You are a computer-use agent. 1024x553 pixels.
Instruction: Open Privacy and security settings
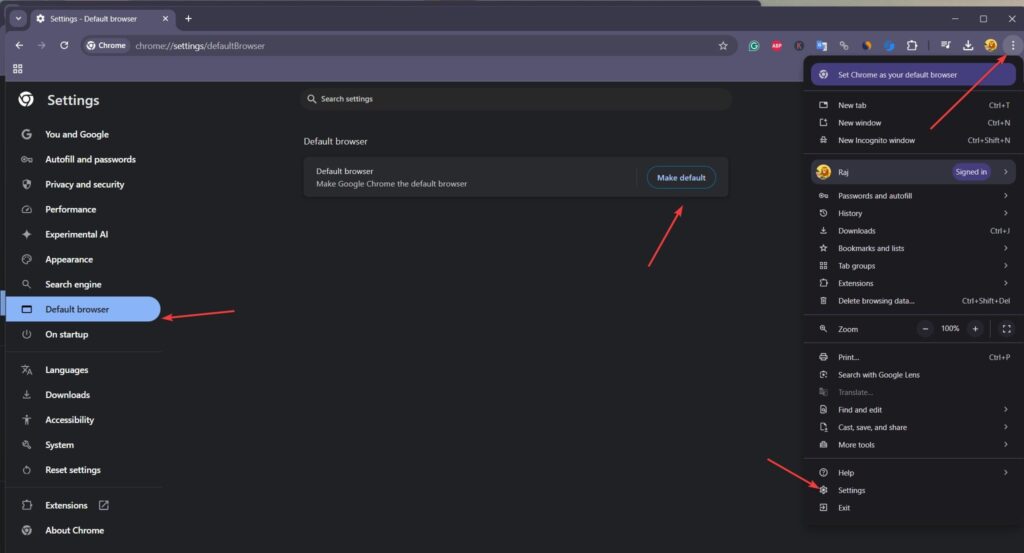(84, 184)
